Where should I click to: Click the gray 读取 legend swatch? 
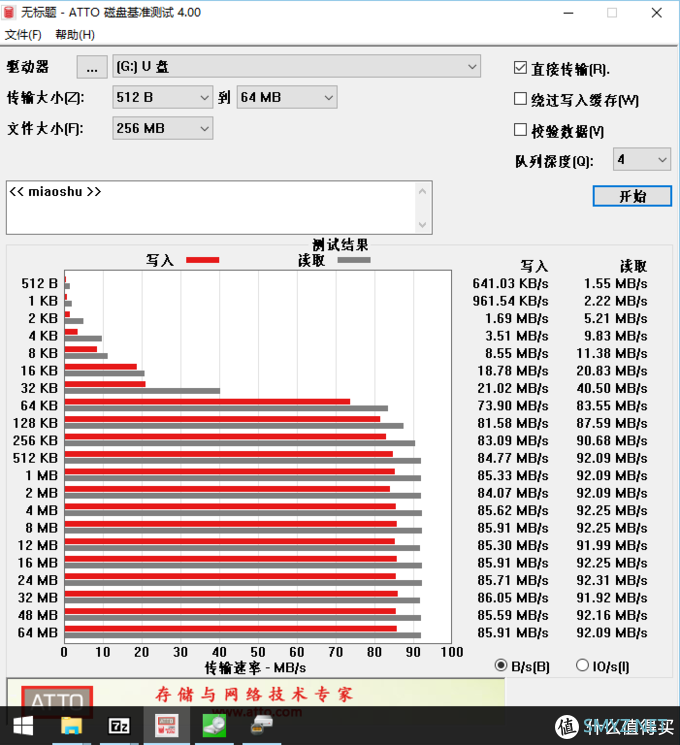pyautogui.click(x=354, y=260)
